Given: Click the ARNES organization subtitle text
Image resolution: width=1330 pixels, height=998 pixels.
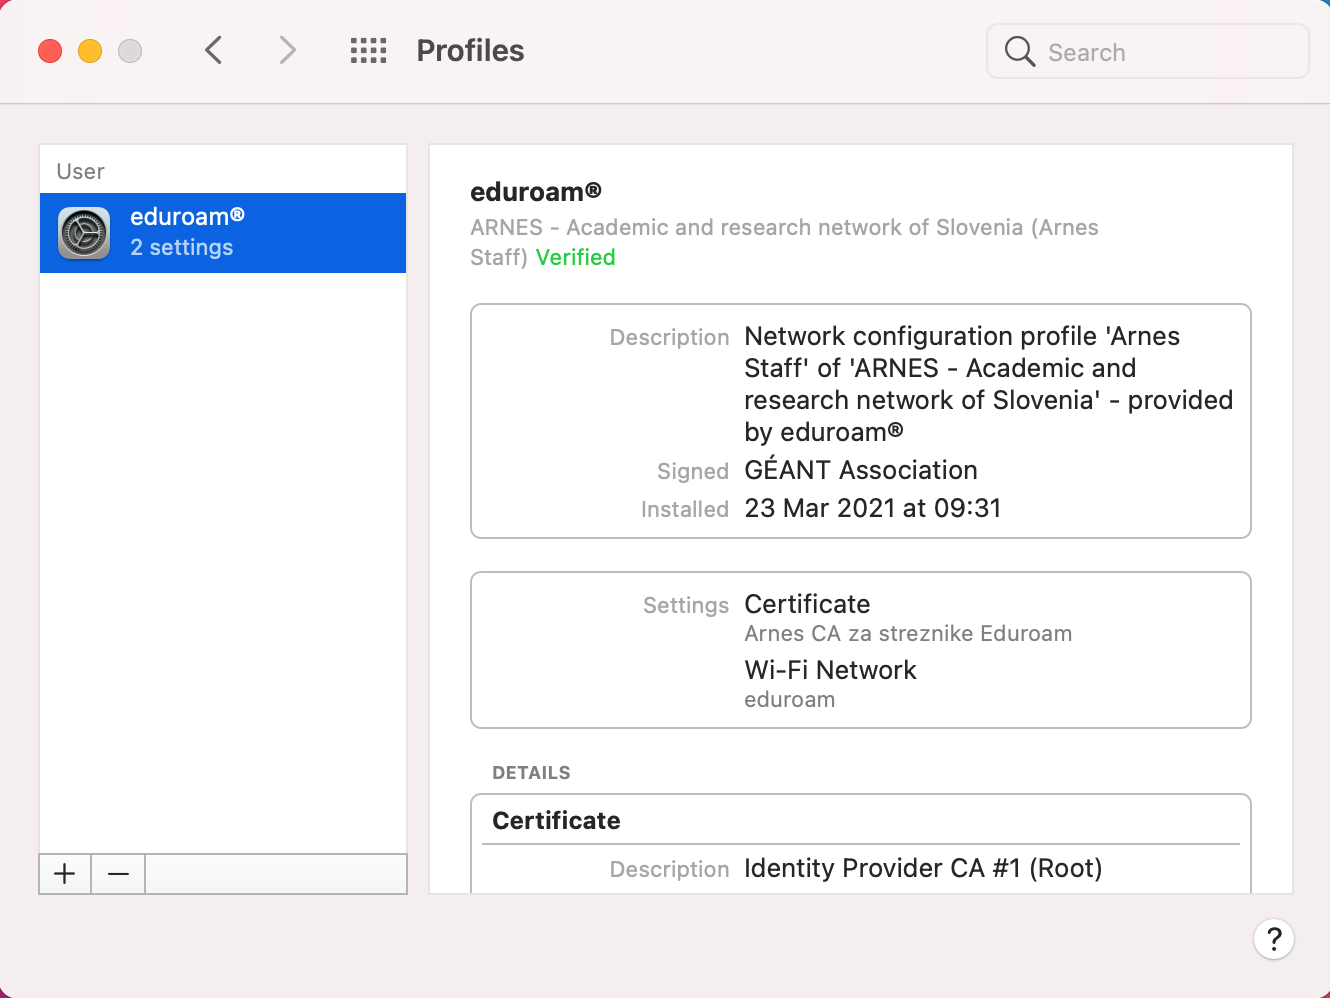Looking at the screenshot, I should 784,242.
